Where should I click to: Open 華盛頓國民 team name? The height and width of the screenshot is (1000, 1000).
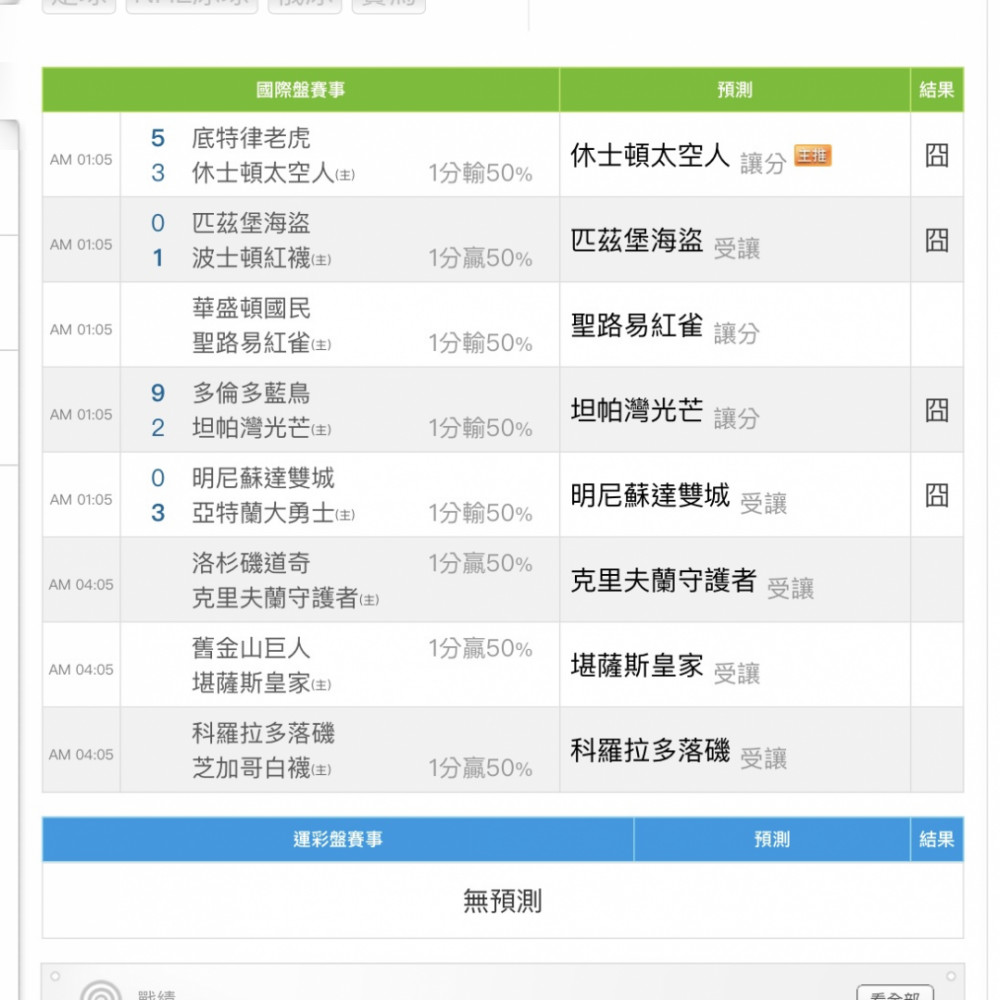click(251, 309)
